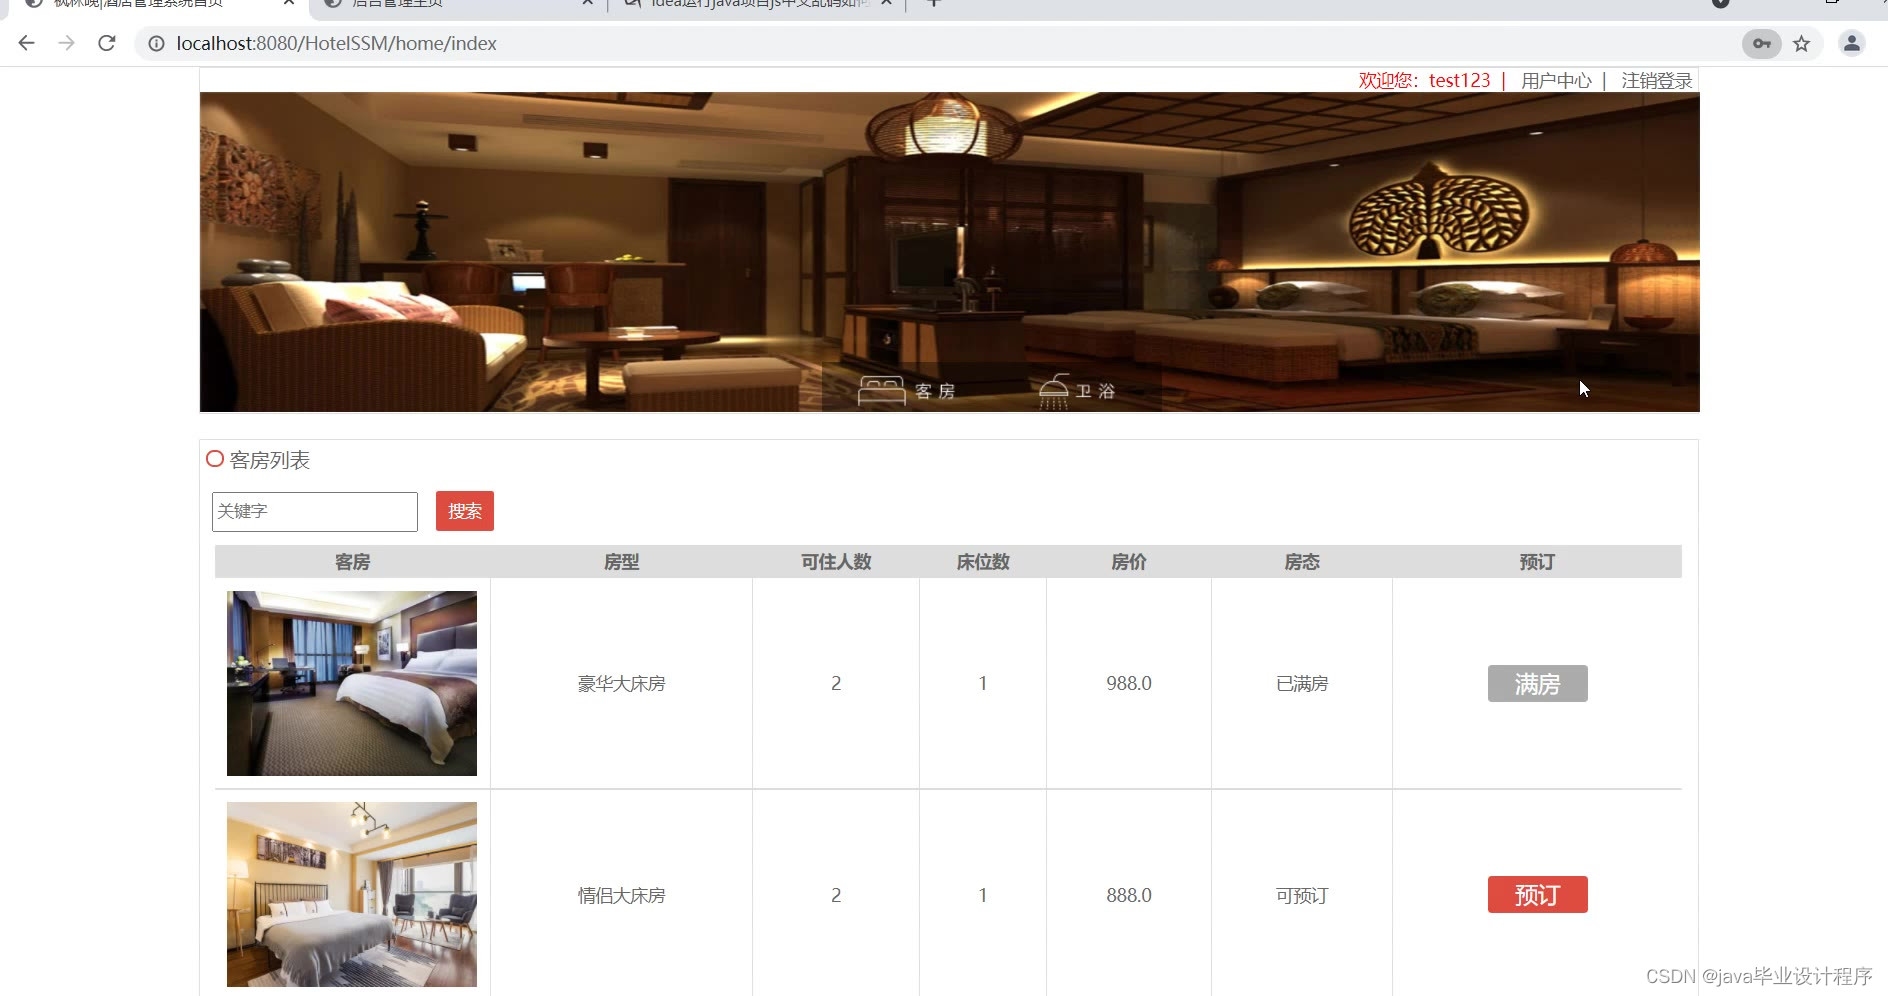Image resolution: width=1888 pixels, height=996 pixels.
Task: Click the 注销登录 logout link
Action: tap(1656, 80)
